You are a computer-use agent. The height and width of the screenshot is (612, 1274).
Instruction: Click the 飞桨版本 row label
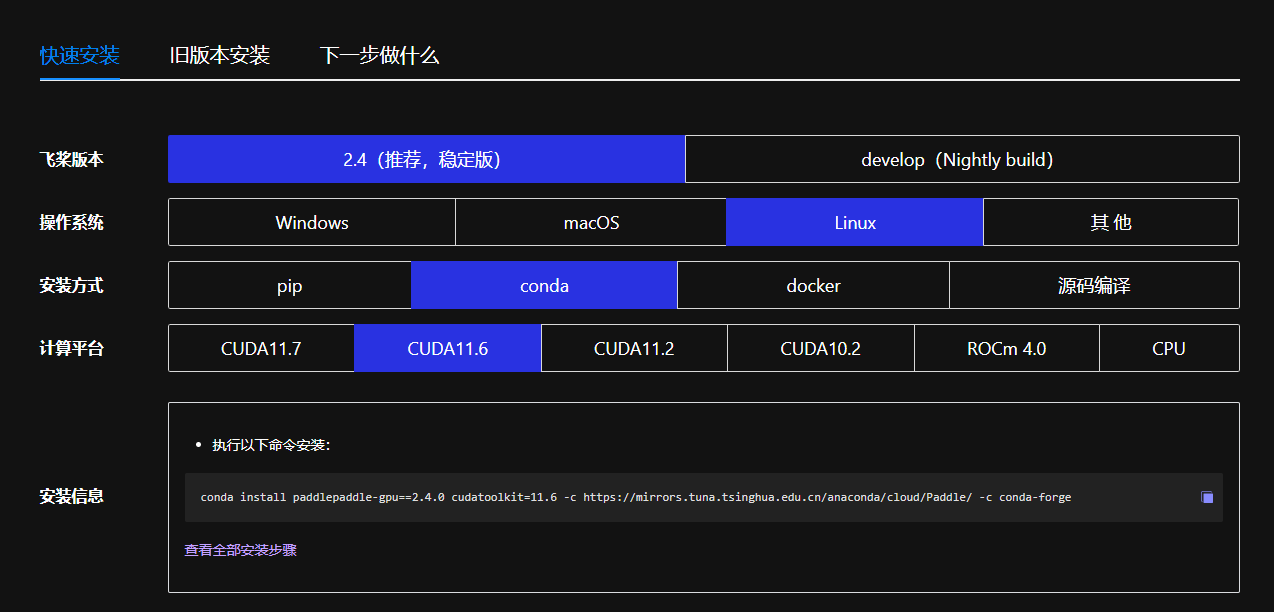click(x=71, y=159)
